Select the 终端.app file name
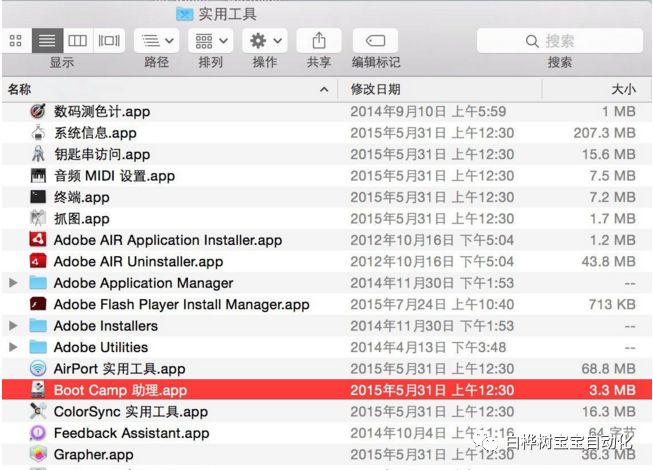Viewport: 653px width, 470px height. tap(82, 197)
